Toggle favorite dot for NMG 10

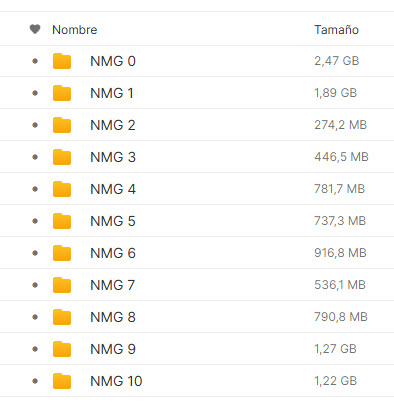(35, 381)
